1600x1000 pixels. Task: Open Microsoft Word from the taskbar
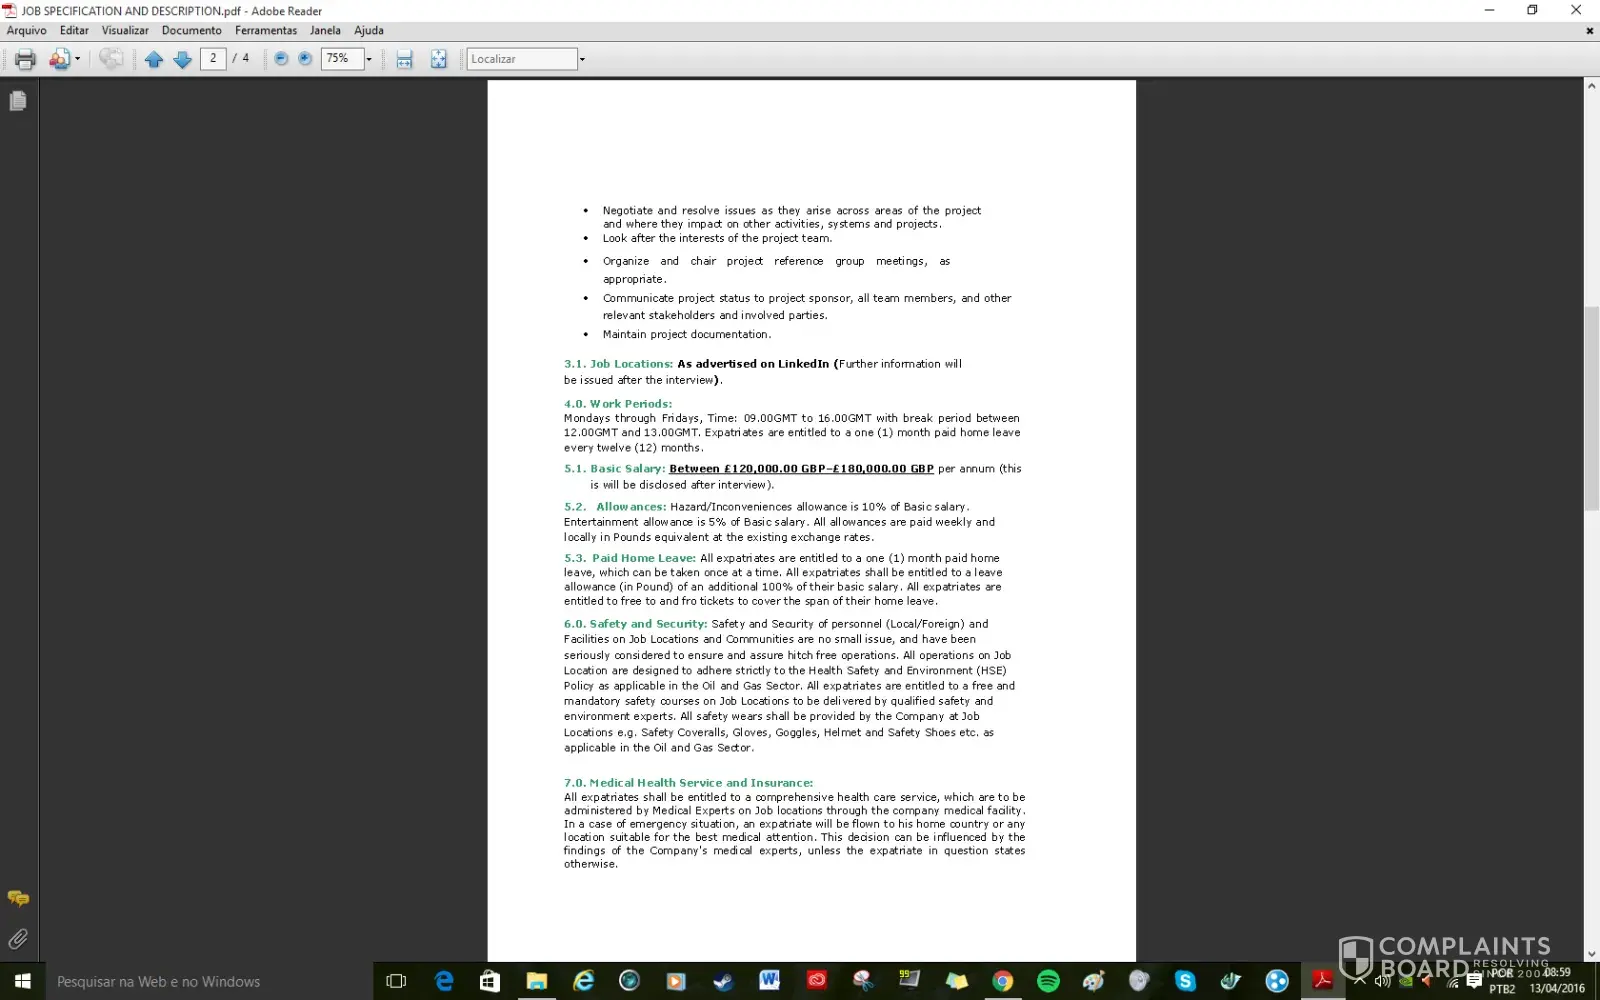(x=769, y=981)
